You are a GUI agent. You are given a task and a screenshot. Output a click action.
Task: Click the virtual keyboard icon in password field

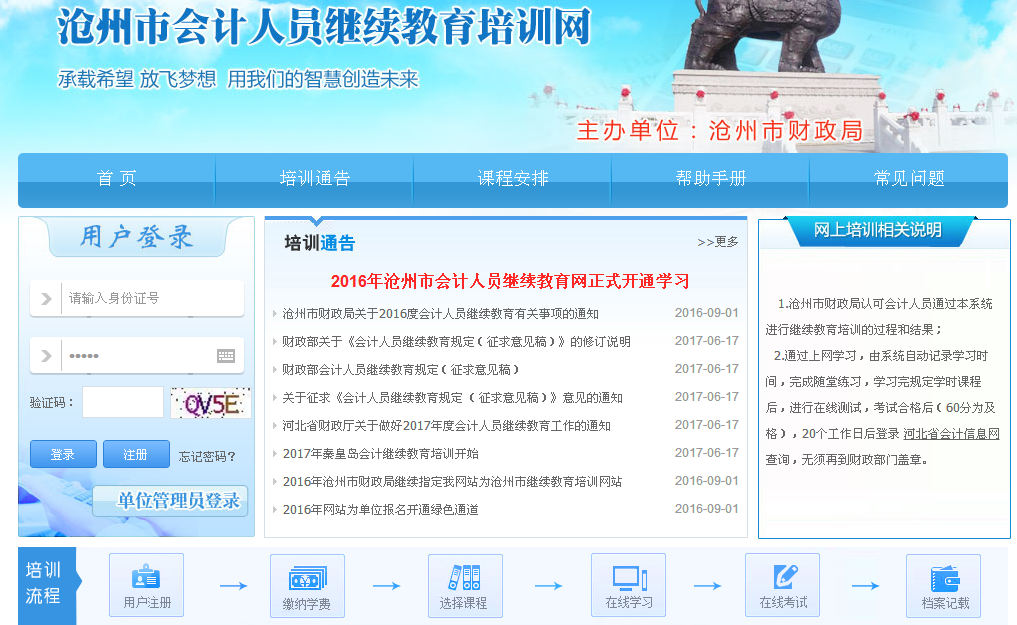(226, 356)
